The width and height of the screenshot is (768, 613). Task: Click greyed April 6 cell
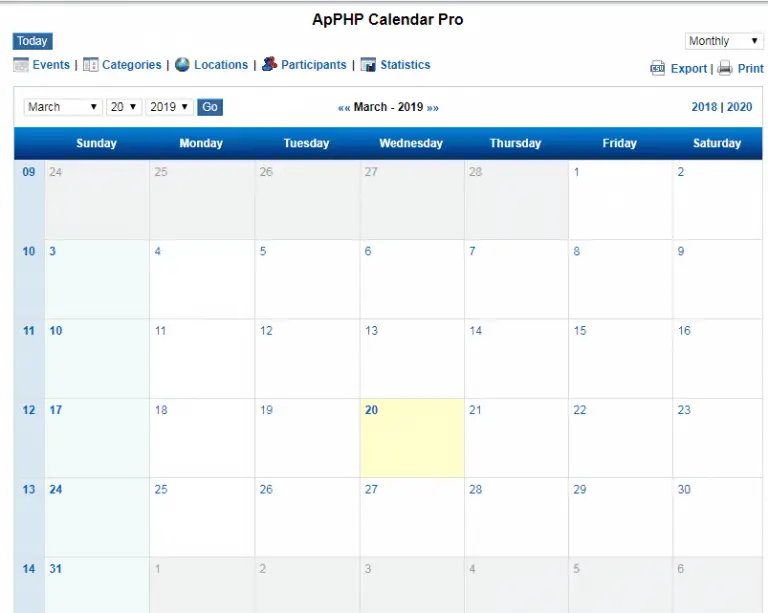click(x=718, y=585)
